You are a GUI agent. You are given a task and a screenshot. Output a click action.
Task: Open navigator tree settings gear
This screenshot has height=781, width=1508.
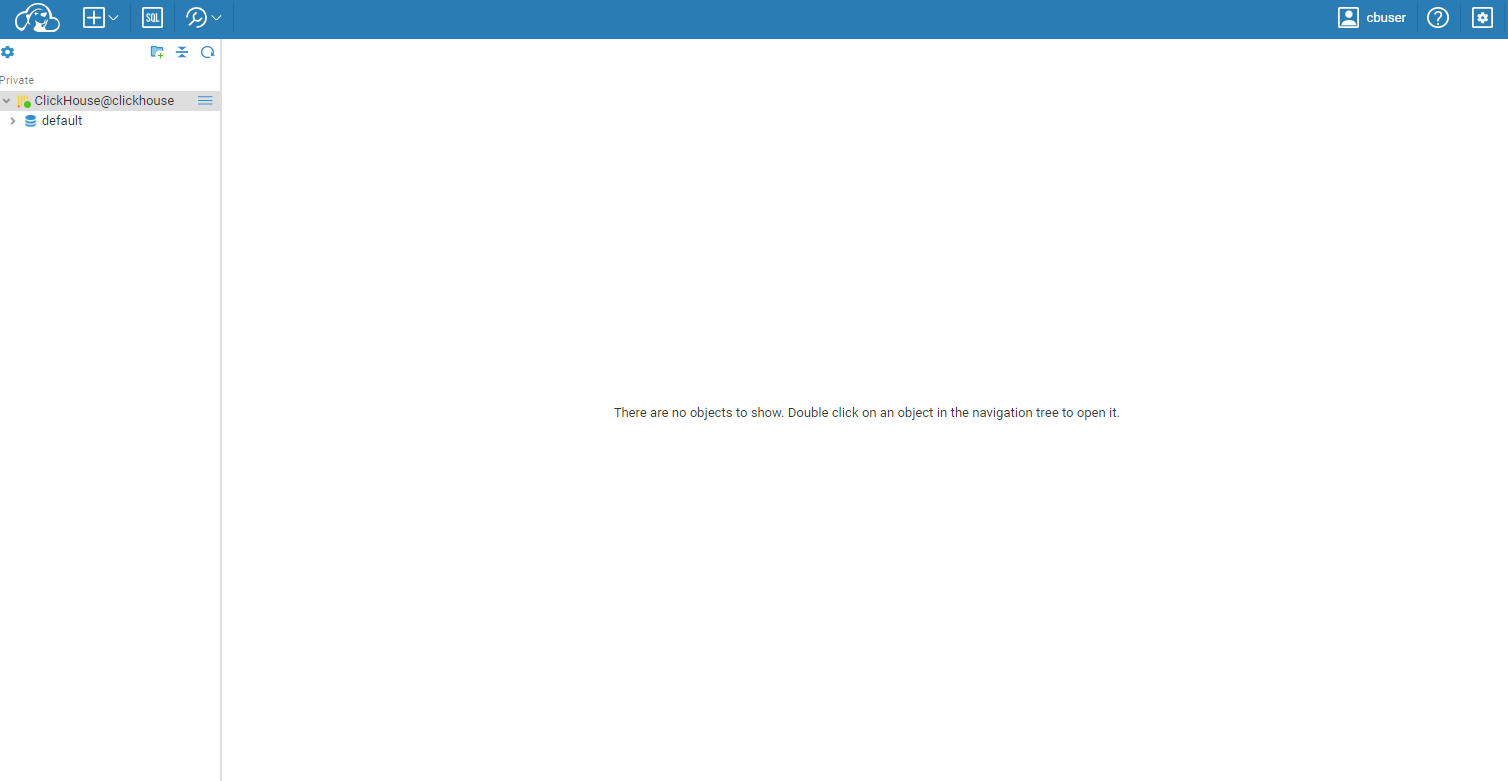(x=8, y=52)
